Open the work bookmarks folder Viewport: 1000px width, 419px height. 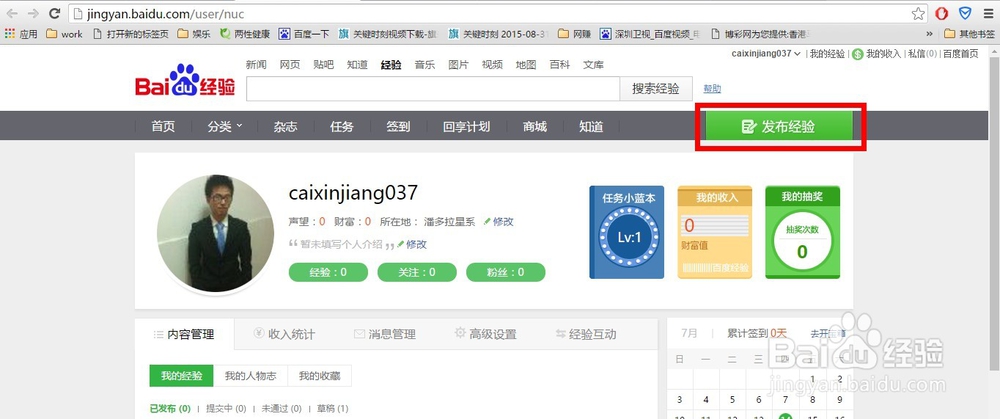coord(64,34)
